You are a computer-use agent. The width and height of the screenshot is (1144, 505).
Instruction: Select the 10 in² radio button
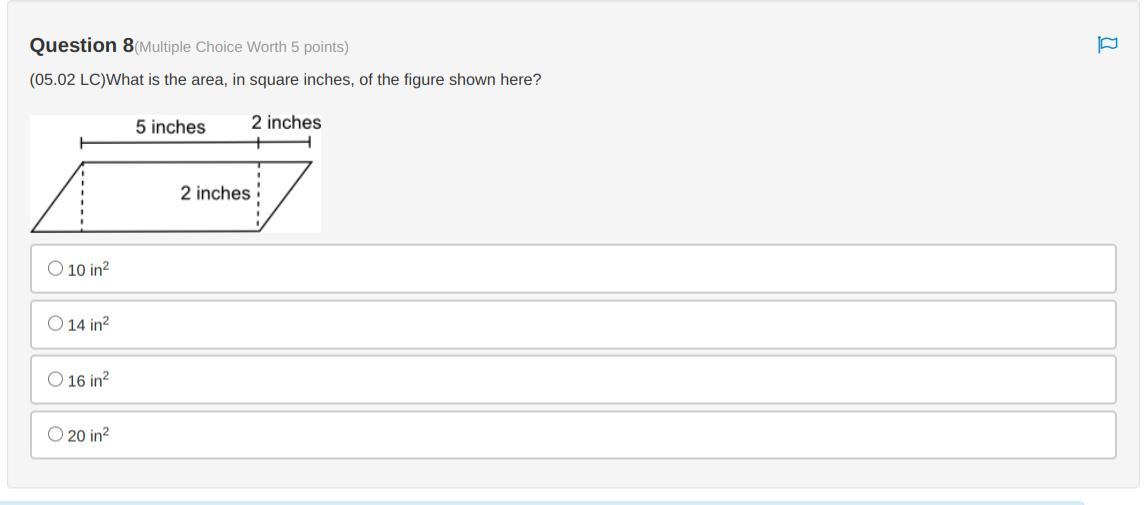(55, 268)
